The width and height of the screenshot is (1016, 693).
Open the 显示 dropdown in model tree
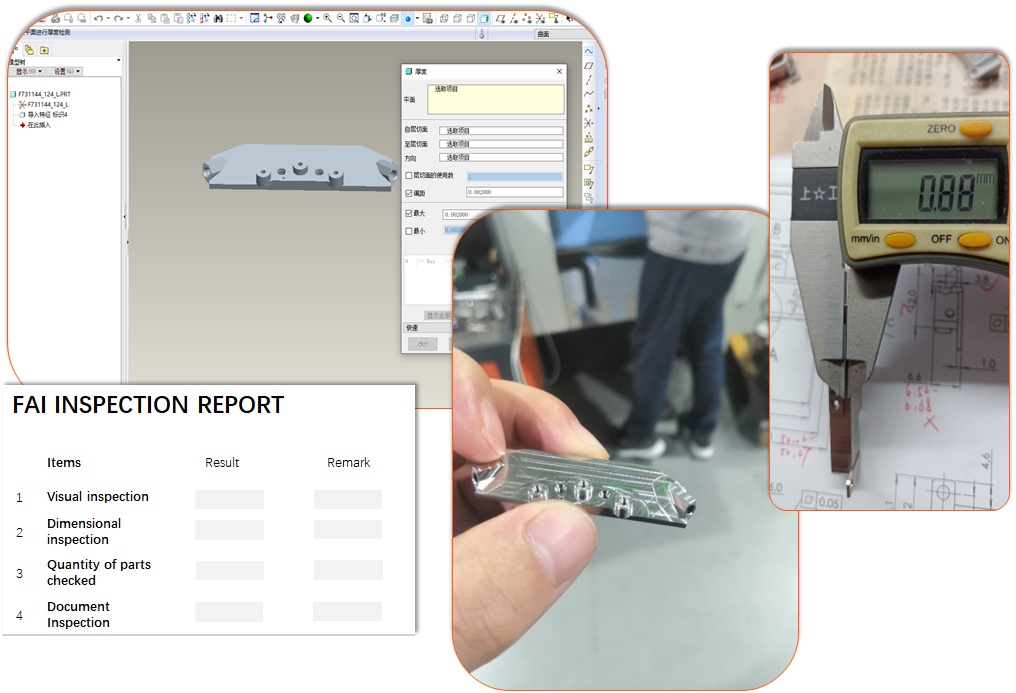click(29, 71)
